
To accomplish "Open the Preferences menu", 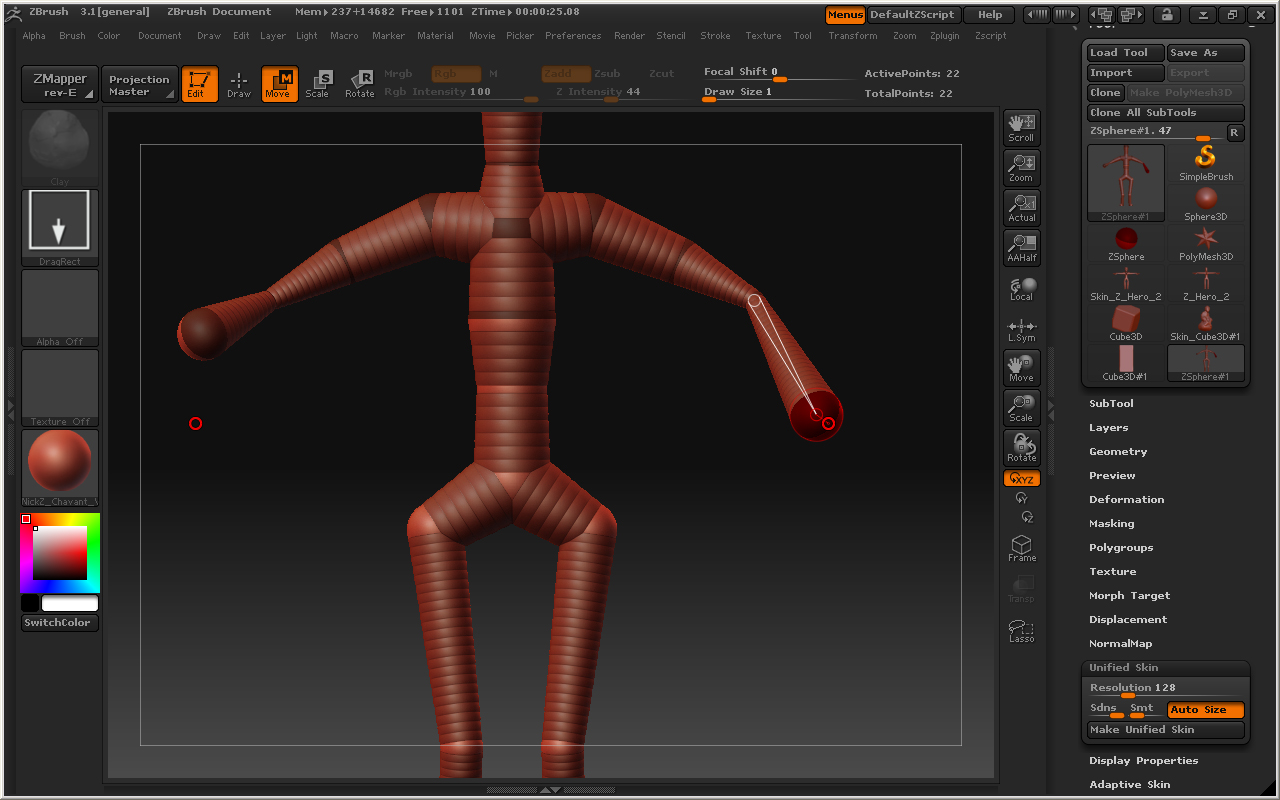I will (x=573, y=36).
